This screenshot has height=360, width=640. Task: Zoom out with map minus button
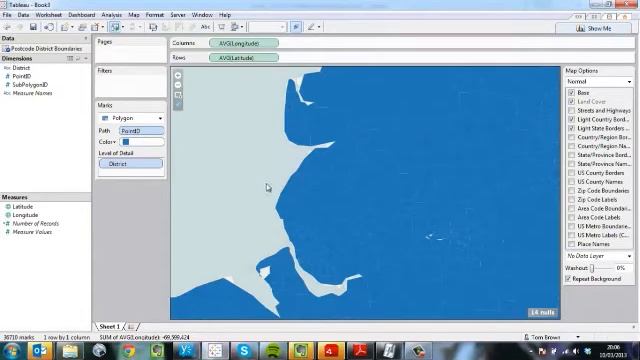coord(178,85)
